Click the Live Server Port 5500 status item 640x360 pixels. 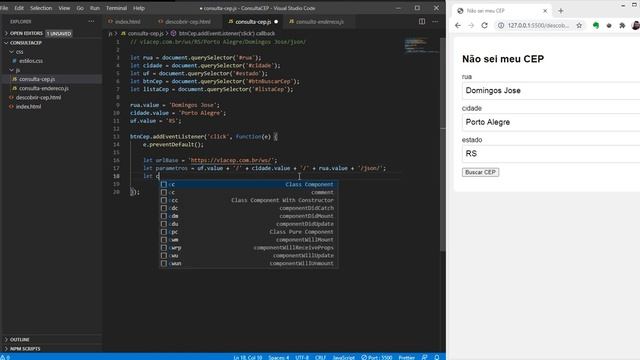pos(376,357)
